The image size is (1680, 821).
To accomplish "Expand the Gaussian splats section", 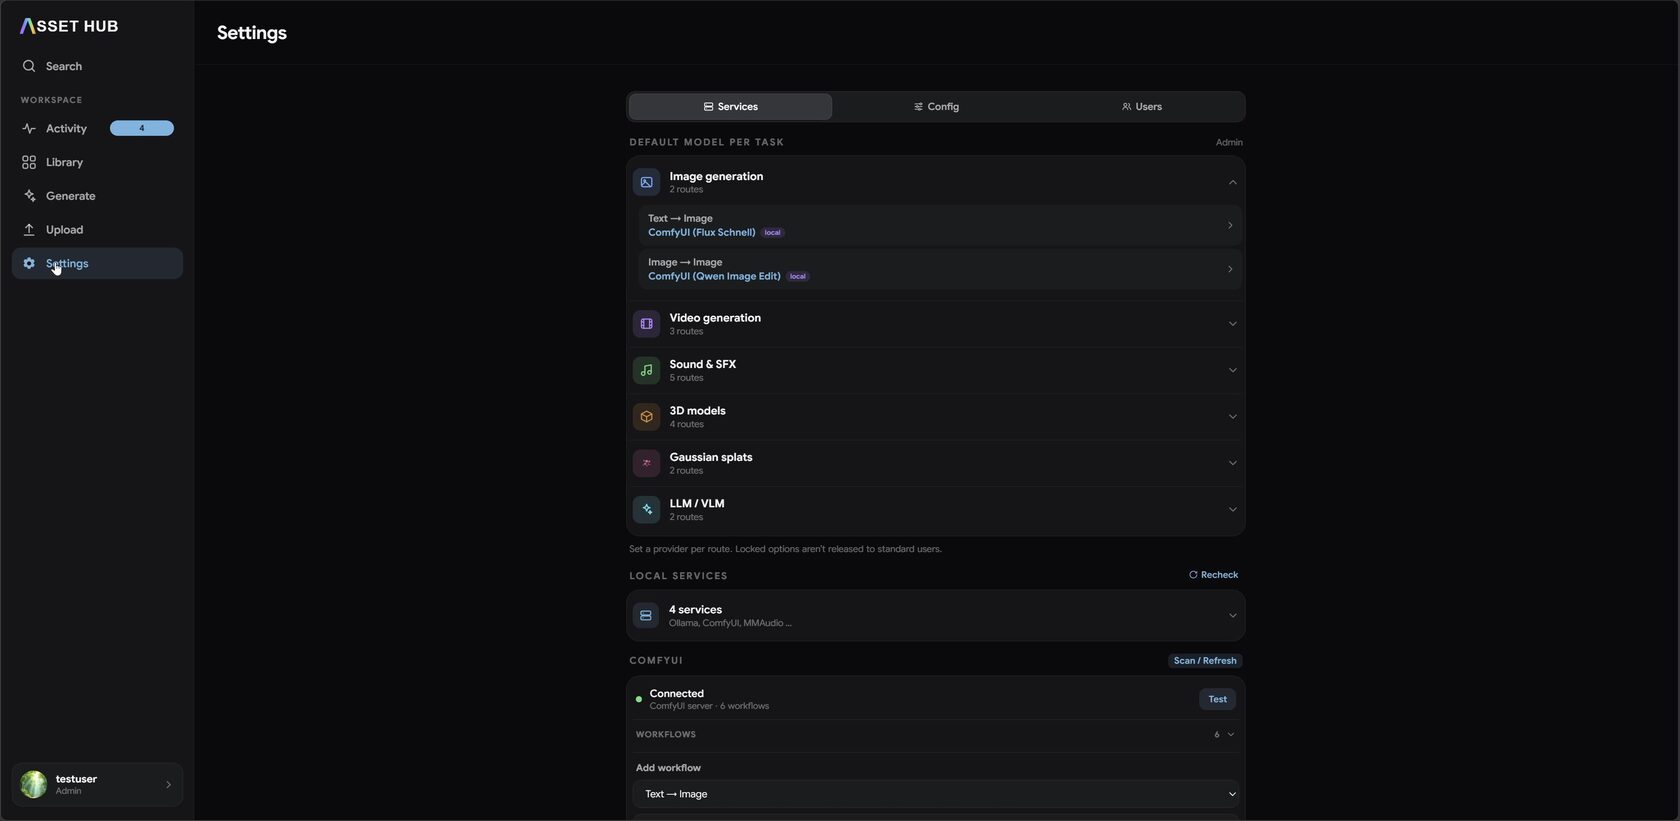I will 1232,463.
